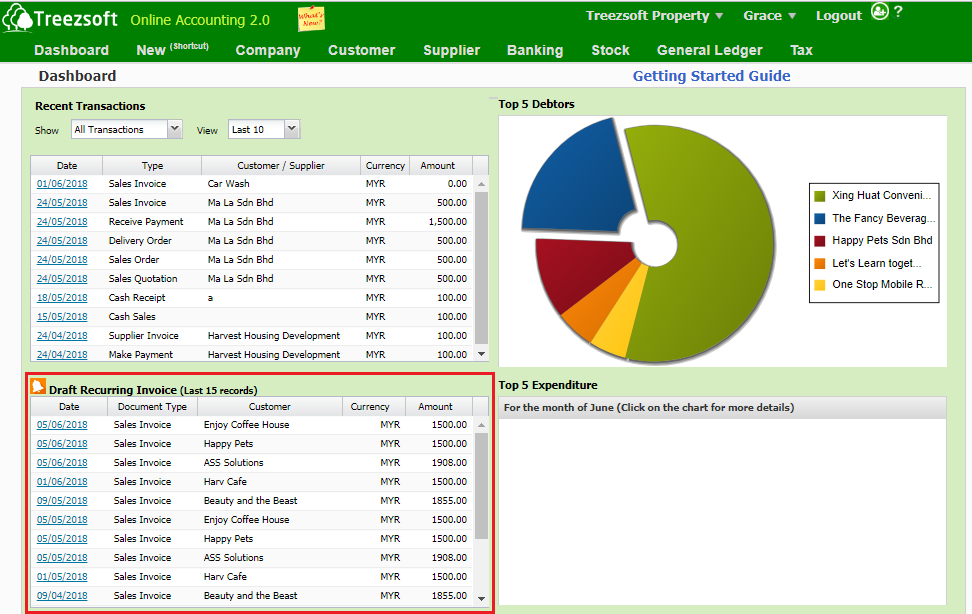Image resolution: width=972 pixels, height=614 pixels.
Task: Open the Banking section
Action: coord(535,50)
